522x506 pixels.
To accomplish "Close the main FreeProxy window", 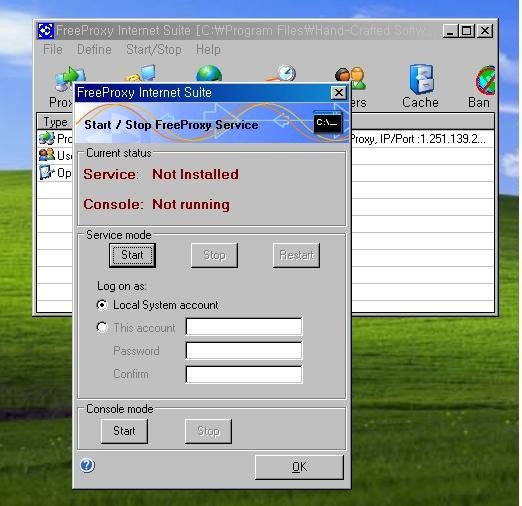I will [485, 31].
